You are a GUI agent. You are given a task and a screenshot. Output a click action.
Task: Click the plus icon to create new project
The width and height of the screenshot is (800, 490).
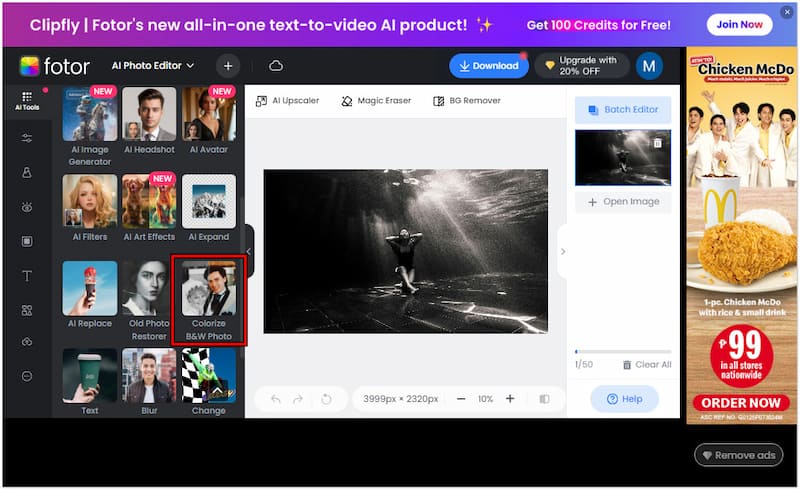click(228, 66)
